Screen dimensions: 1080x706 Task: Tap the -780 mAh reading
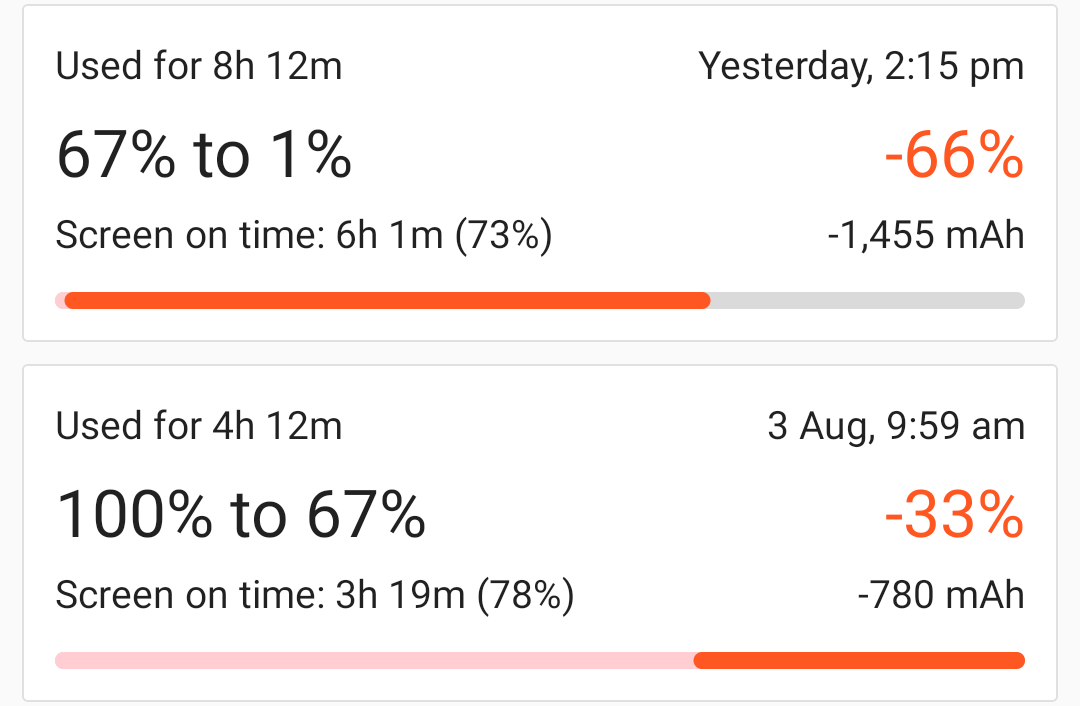[x=941, y=595]
